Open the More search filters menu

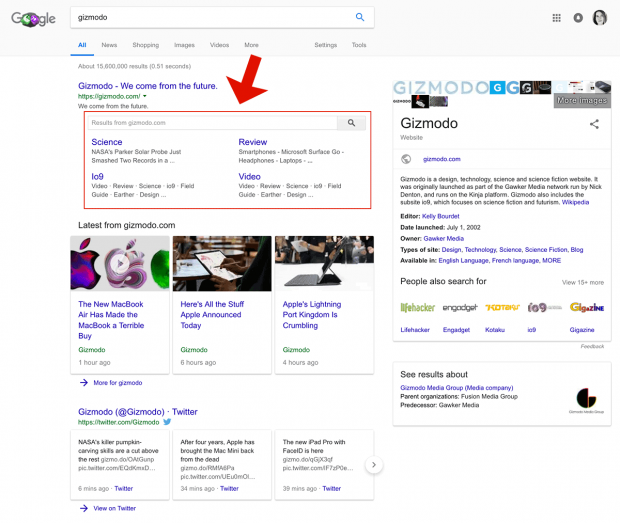(251, 45)
